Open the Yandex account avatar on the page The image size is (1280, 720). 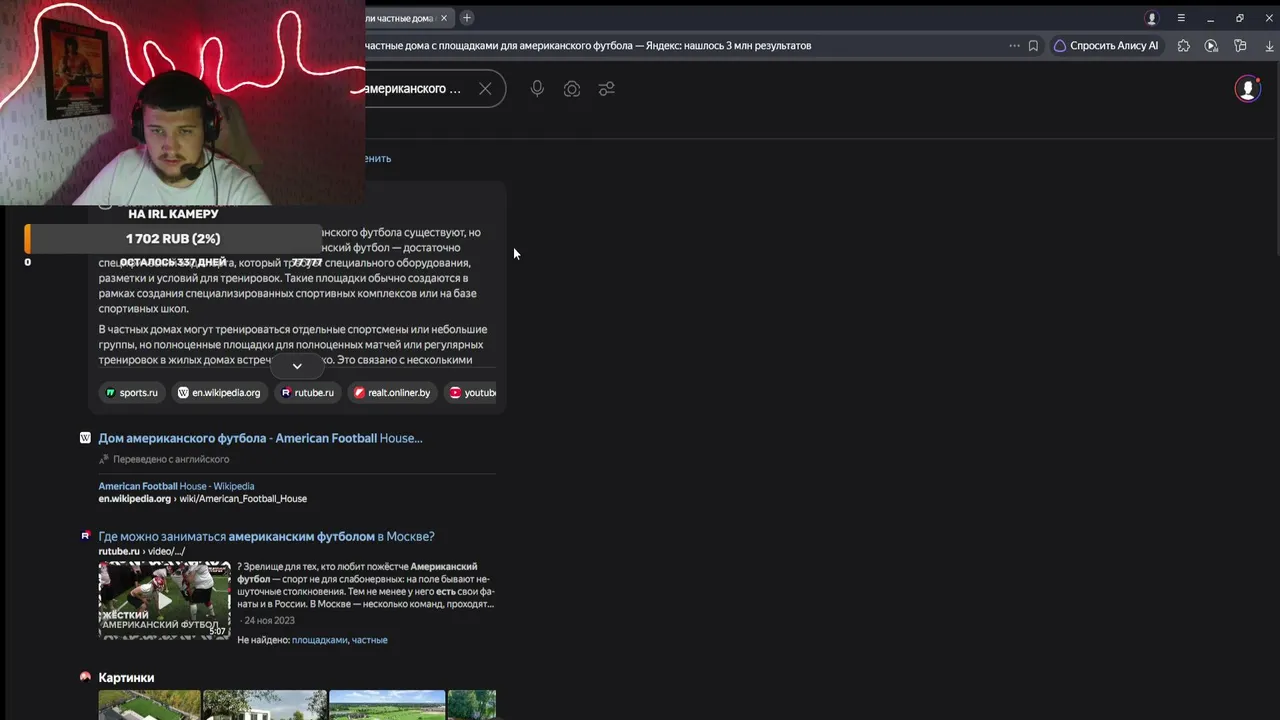pyautogui.click(x=1247, y=89)
